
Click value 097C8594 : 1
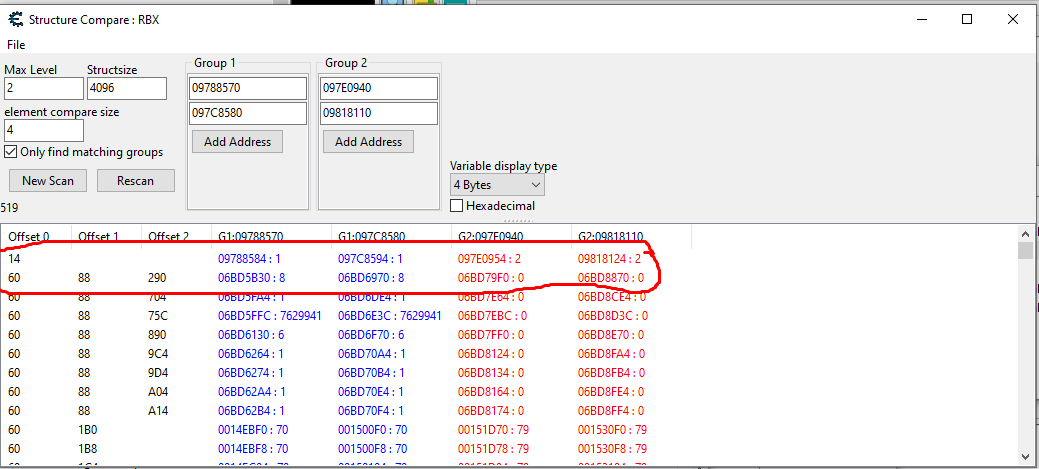pyautogui.click(x=370, y=258)
